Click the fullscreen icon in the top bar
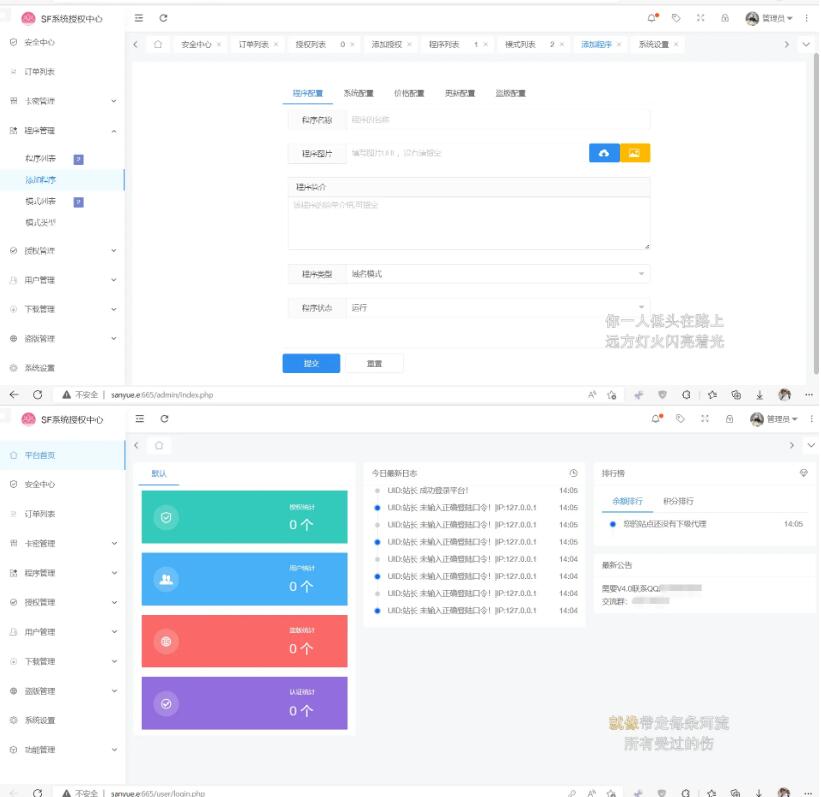The image size is (821, 797). point(703,18)
